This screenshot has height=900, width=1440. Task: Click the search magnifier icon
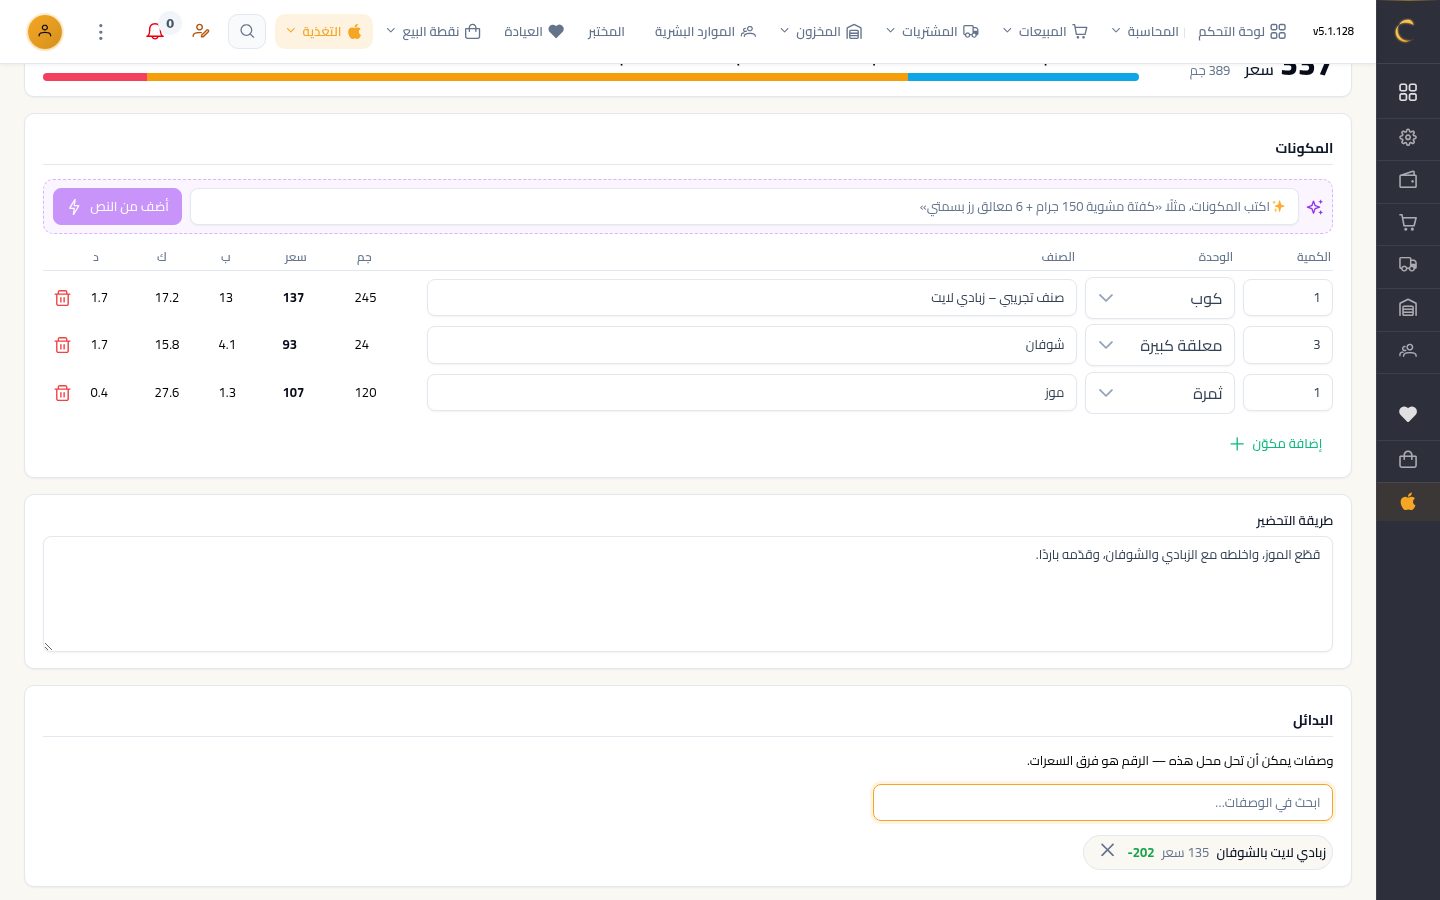click(247, 32)
